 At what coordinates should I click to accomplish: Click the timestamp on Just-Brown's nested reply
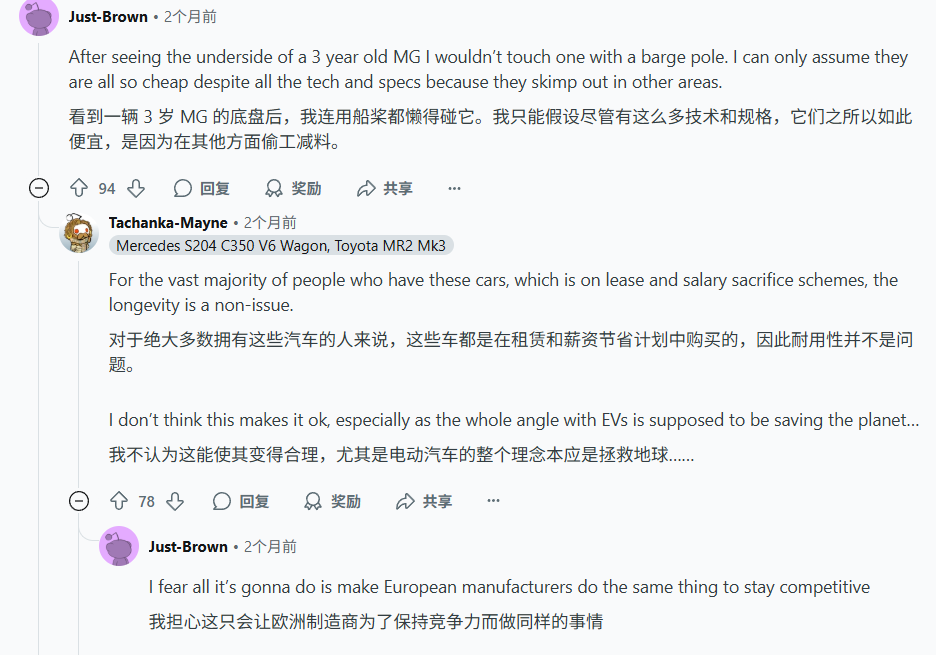[269, 546]
